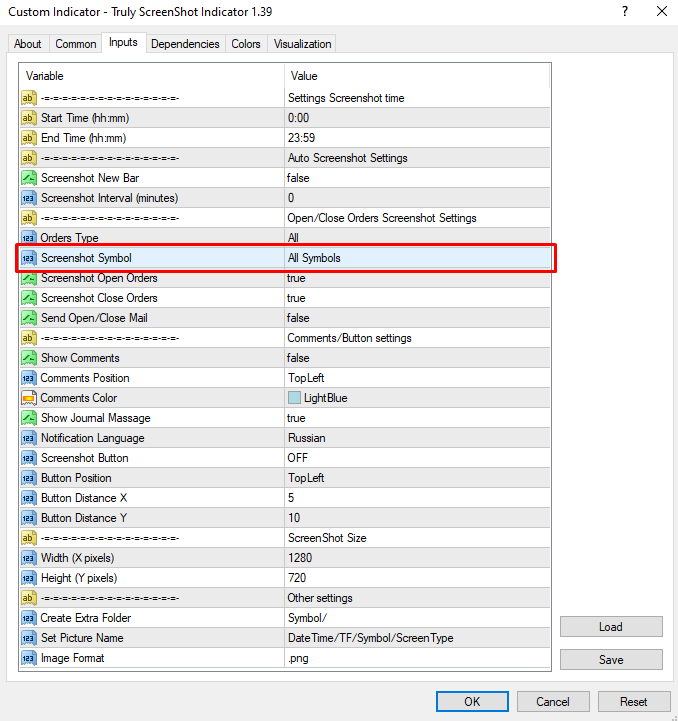Click the icon beside Screenshot Button

click(x=29, y=458)
